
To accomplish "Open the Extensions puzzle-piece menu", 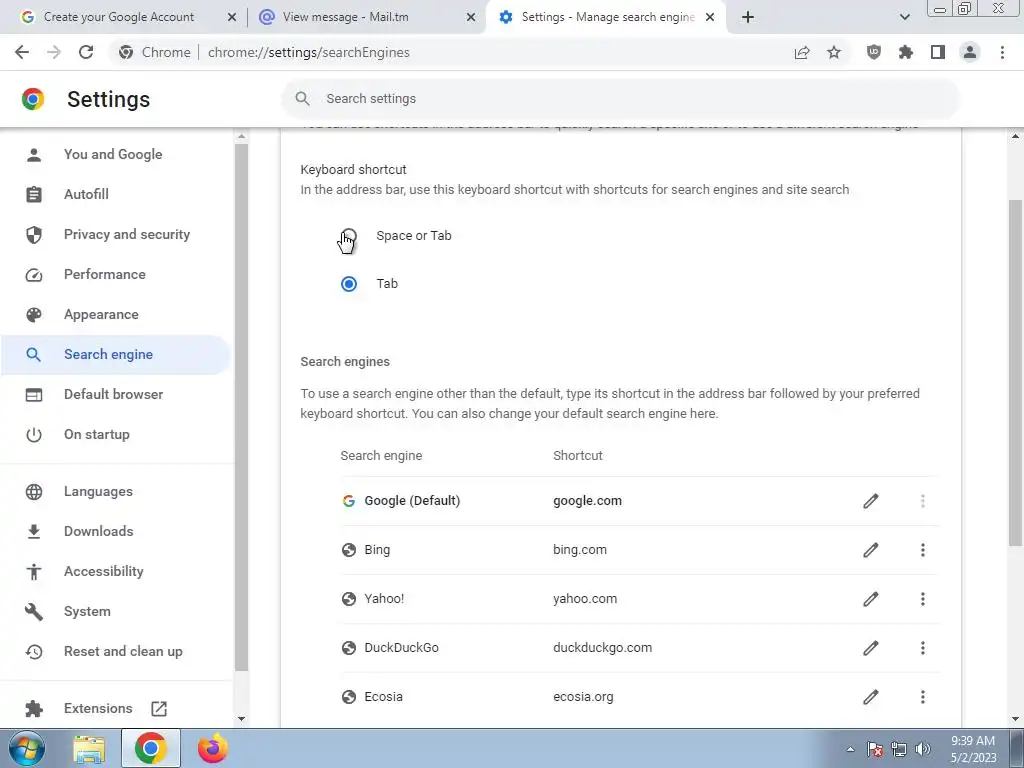I will [x=906, y=52].
